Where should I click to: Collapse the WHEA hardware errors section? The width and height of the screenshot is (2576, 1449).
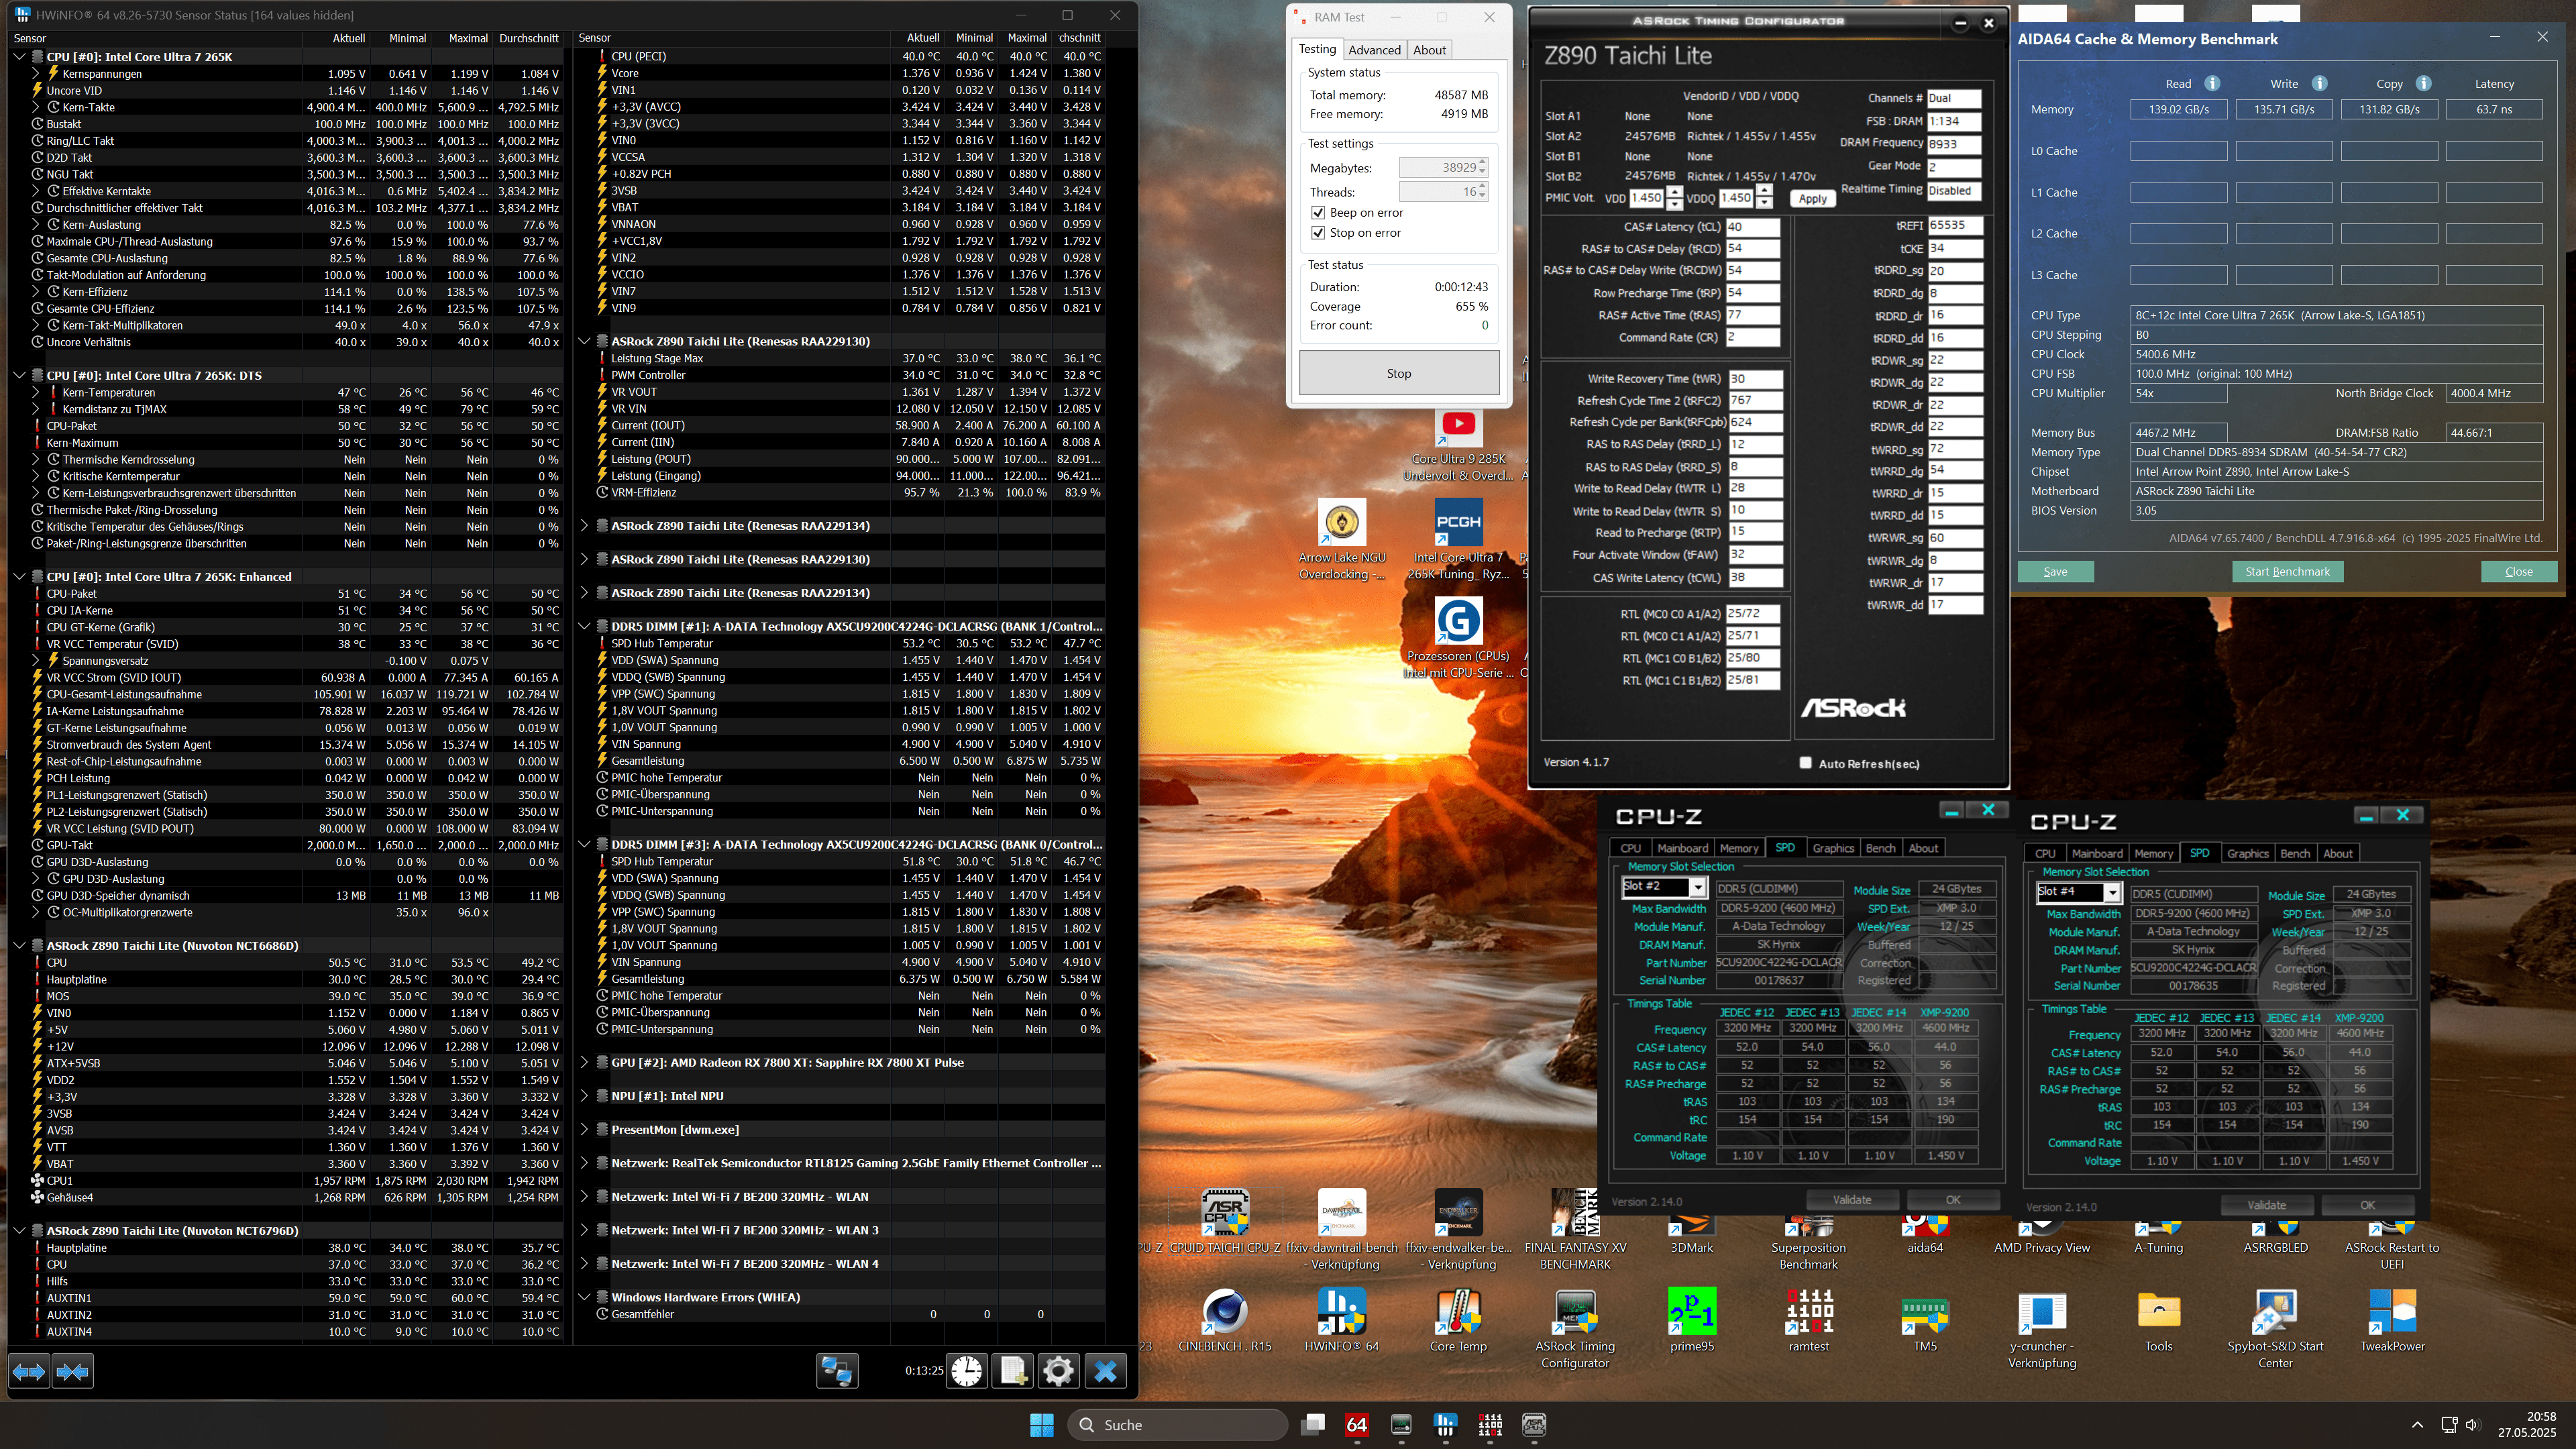point(585,1298)
